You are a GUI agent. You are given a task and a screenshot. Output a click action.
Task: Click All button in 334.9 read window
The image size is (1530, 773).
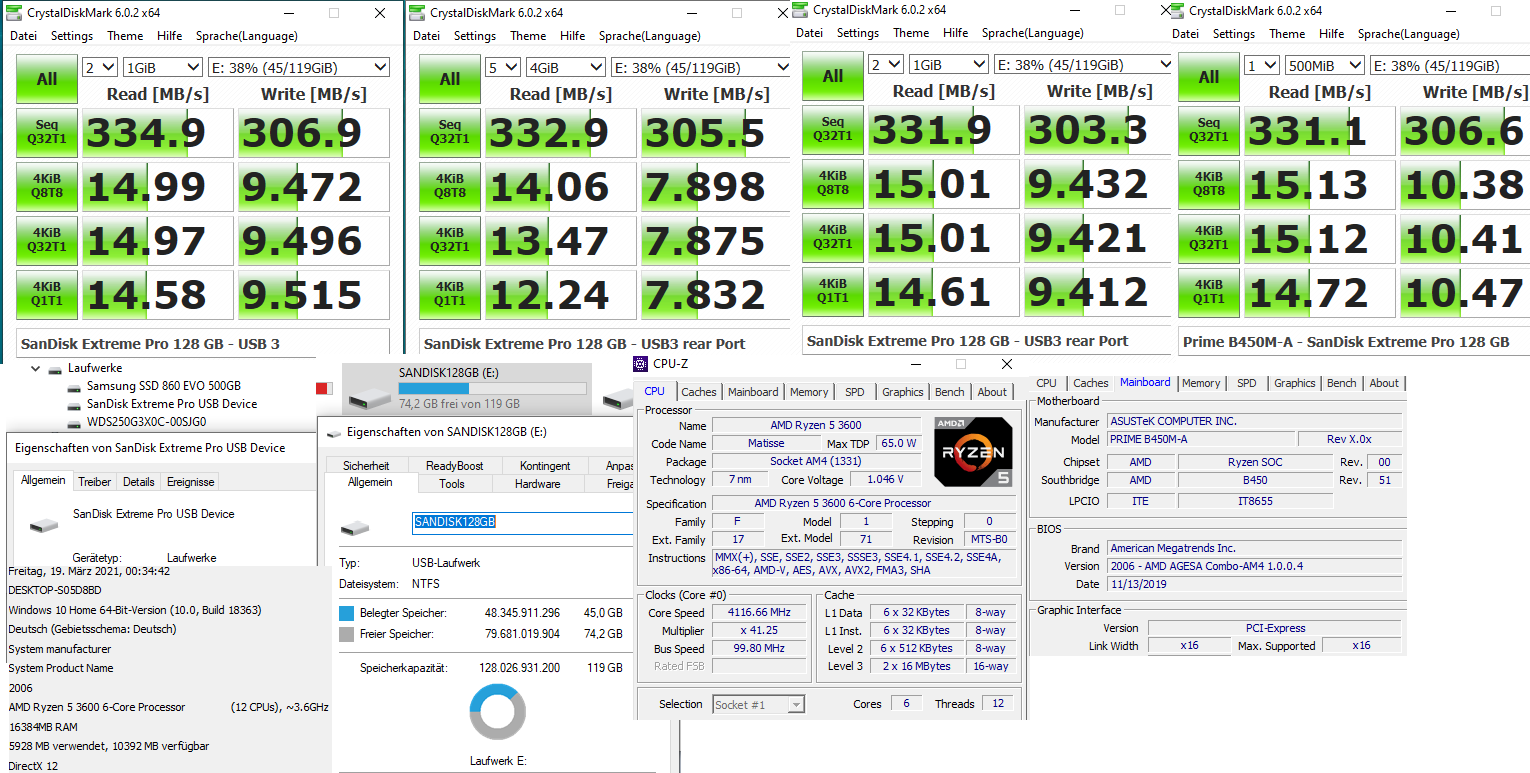click(47, 79)
